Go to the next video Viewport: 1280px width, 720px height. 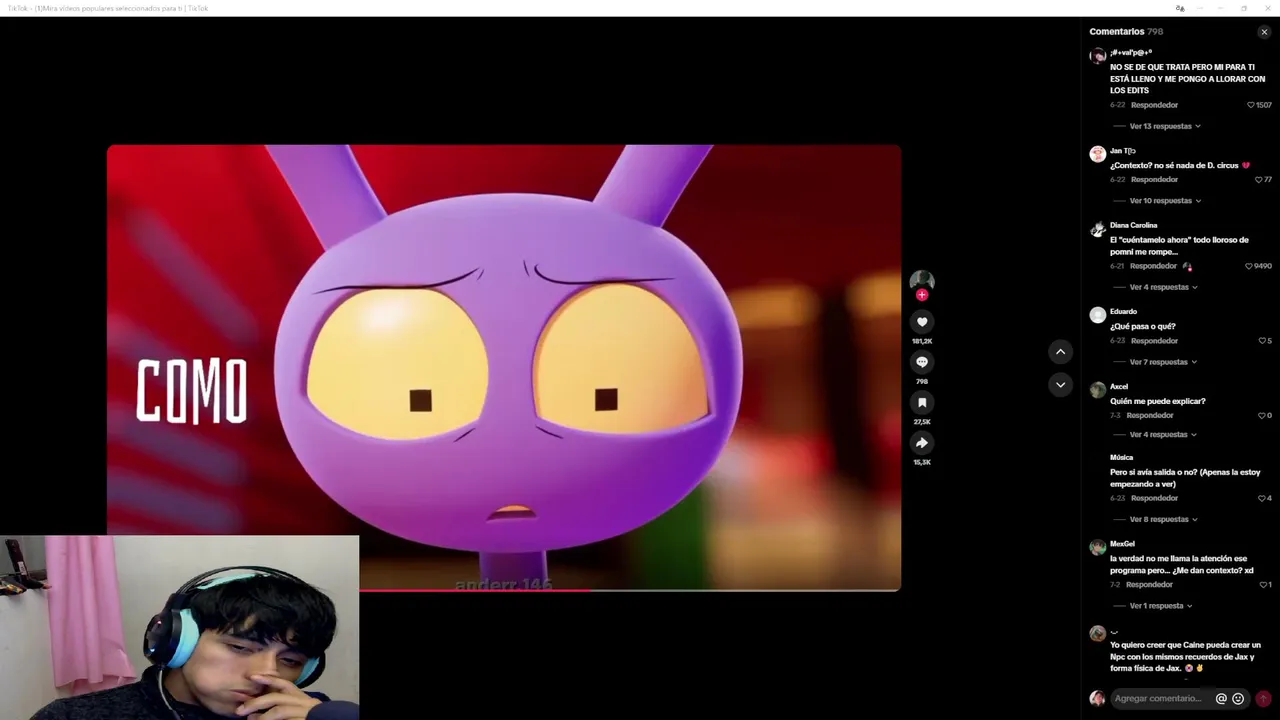point(1060,385)
